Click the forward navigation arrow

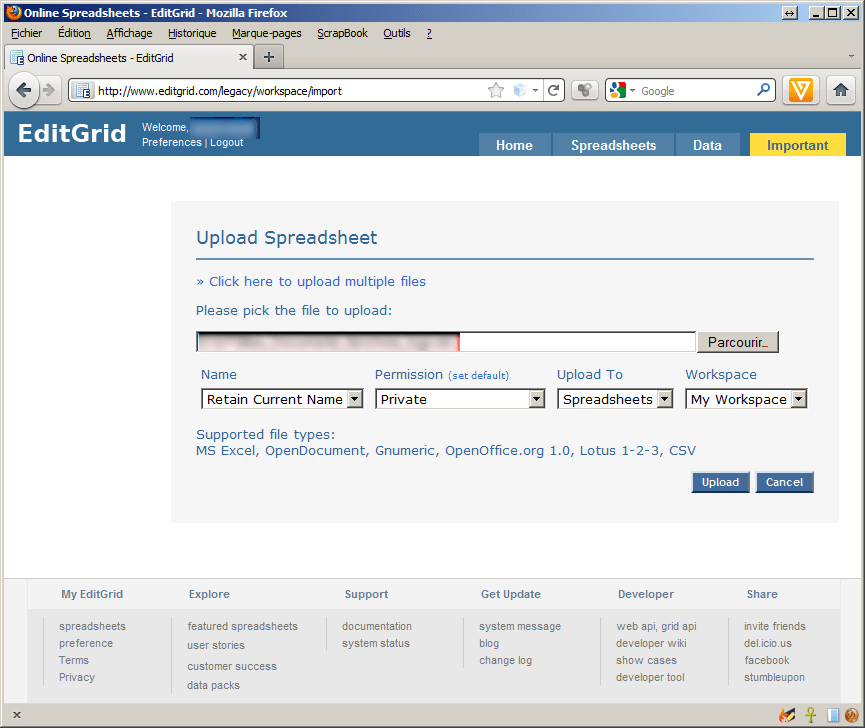click(x=49, y=90)
